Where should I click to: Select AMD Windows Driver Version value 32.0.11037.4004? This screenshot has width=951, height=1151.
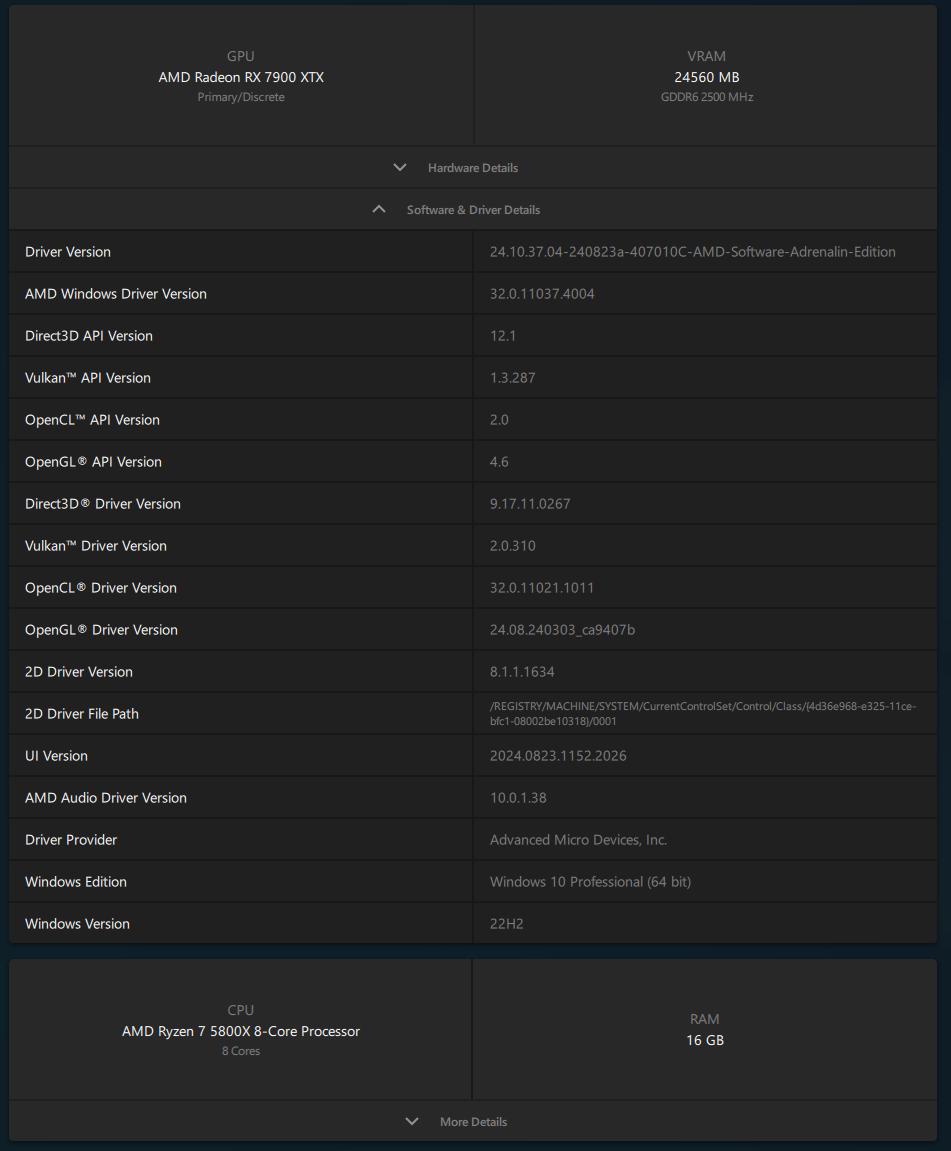click(x=542, y=294)
